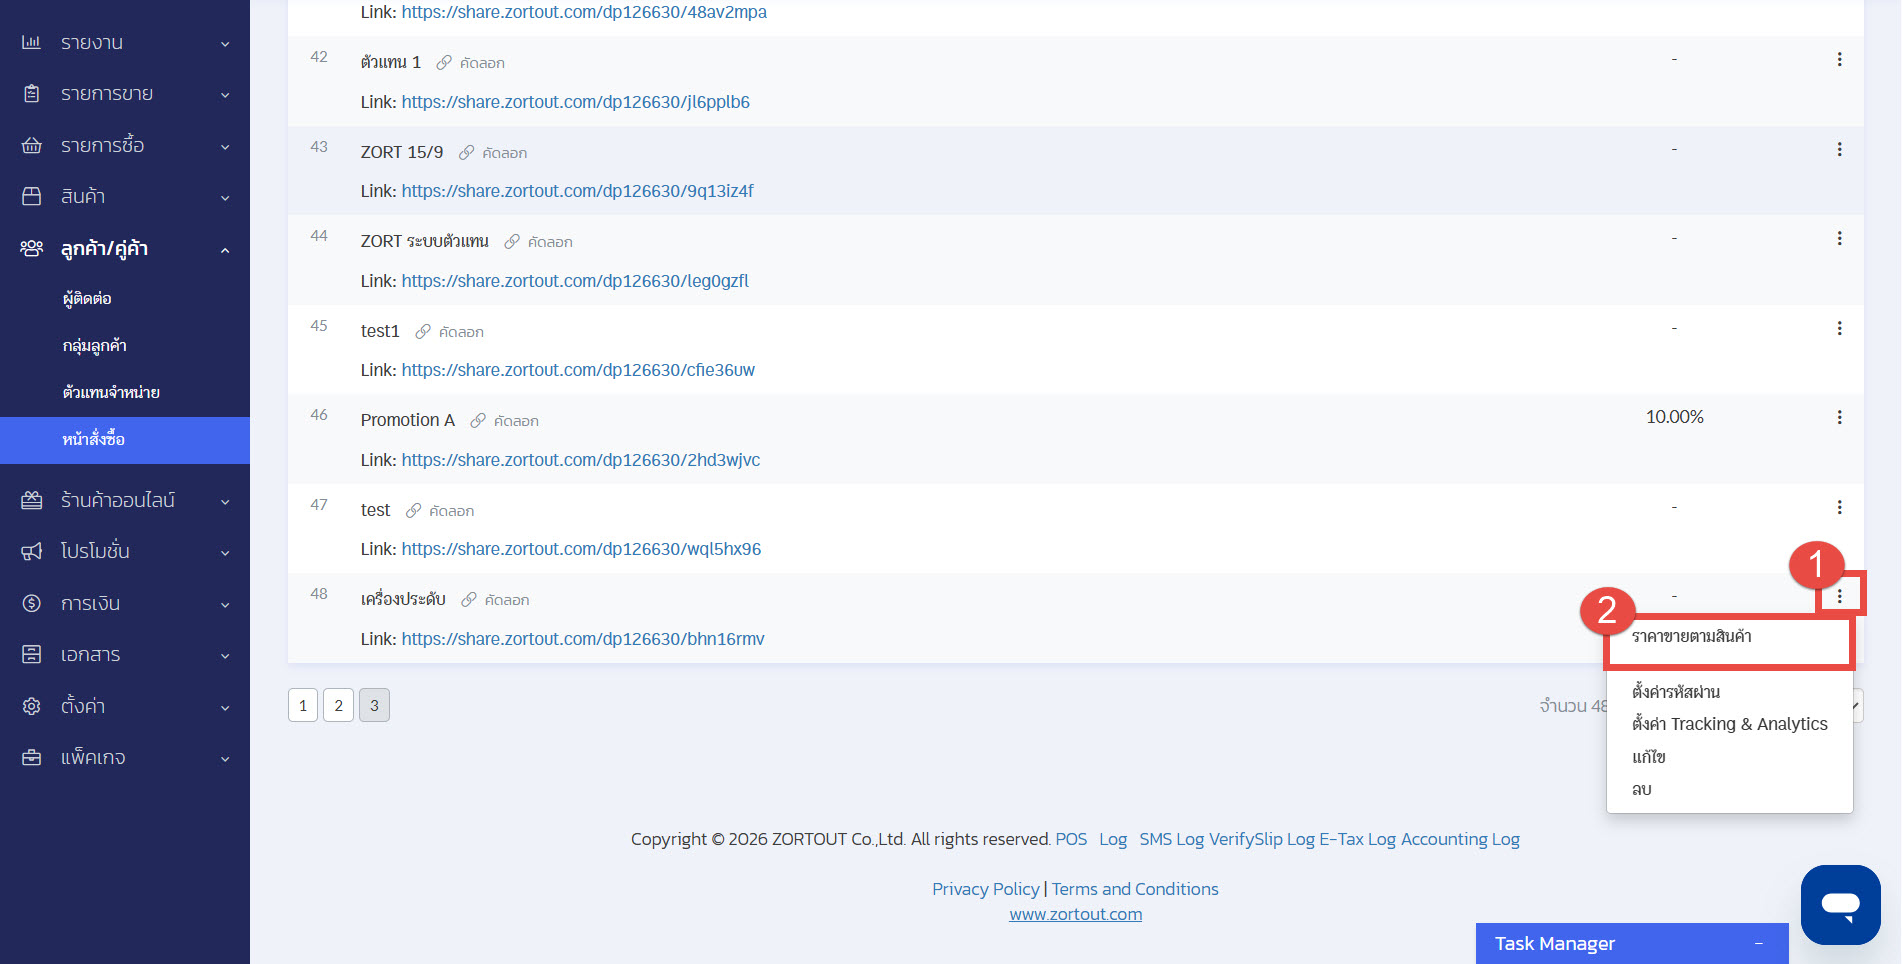Image resolution: width=1902 pixels, height=964 pixels.
Task: Click the copy link icon beside เครื่องประดับ
Action: coord(469,600)
